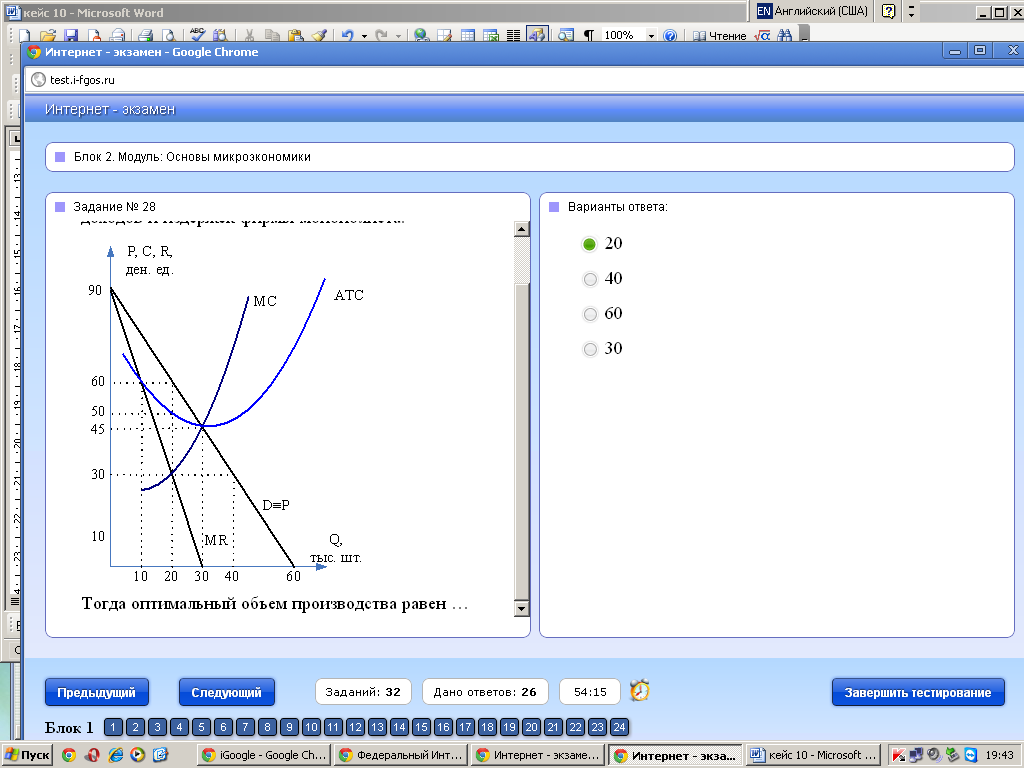Click the question panel scroll up arrow
The image size is (1024, 768).
[521, 229]
